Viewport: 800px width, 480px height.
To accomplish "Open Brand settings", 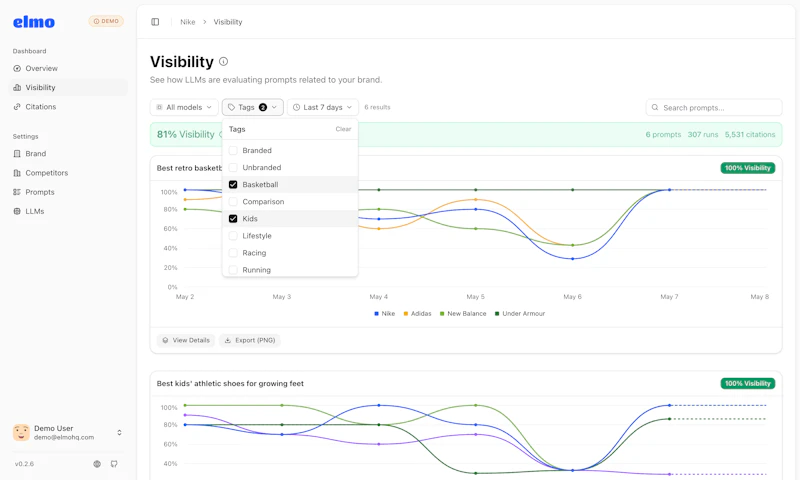I will point(68,154).
